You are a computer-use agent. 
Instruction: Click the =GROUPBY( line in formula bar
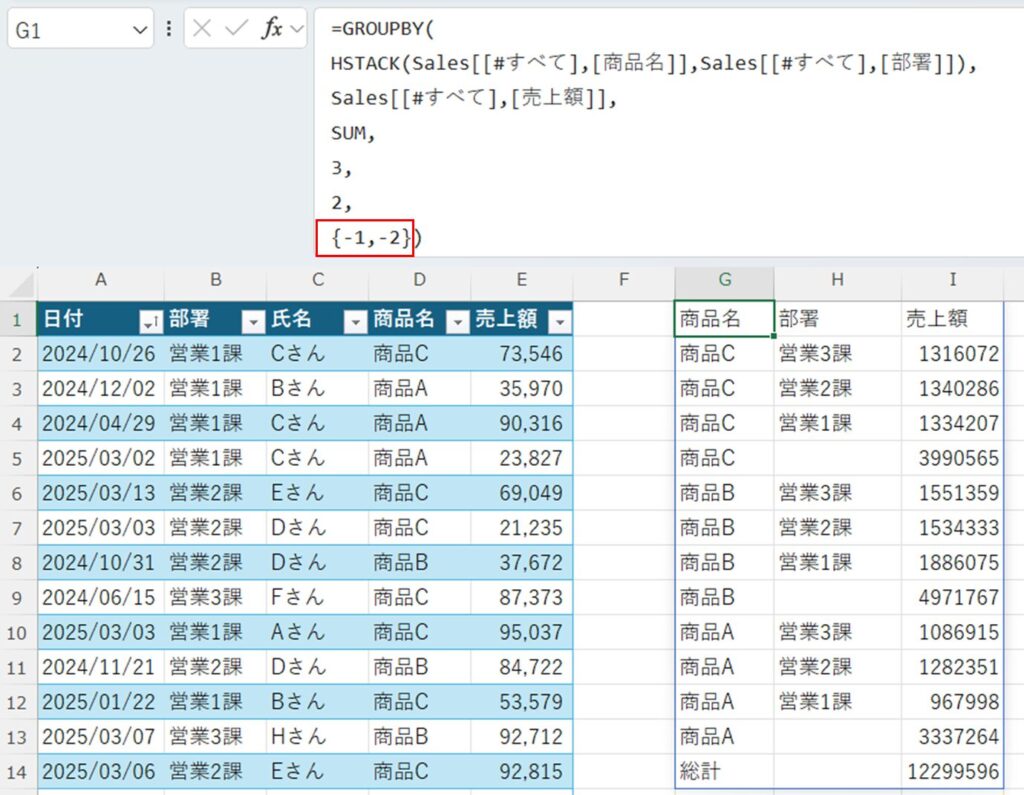point(382,29)
